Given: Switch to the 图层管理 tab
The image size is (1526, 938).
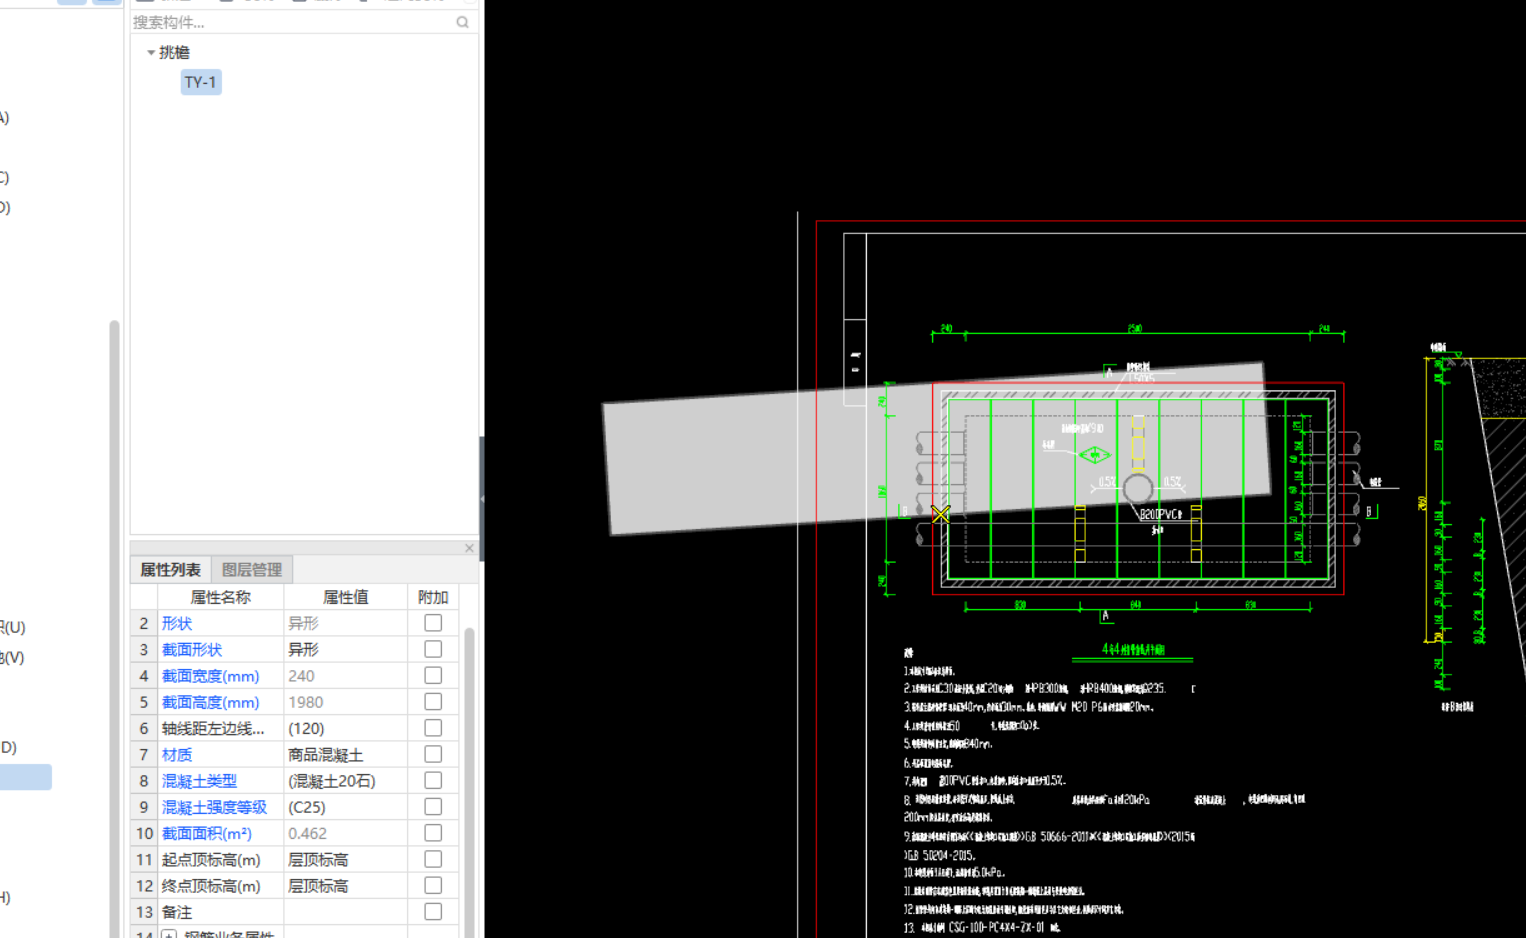Looking at the screenshot, I should [252, 569].
